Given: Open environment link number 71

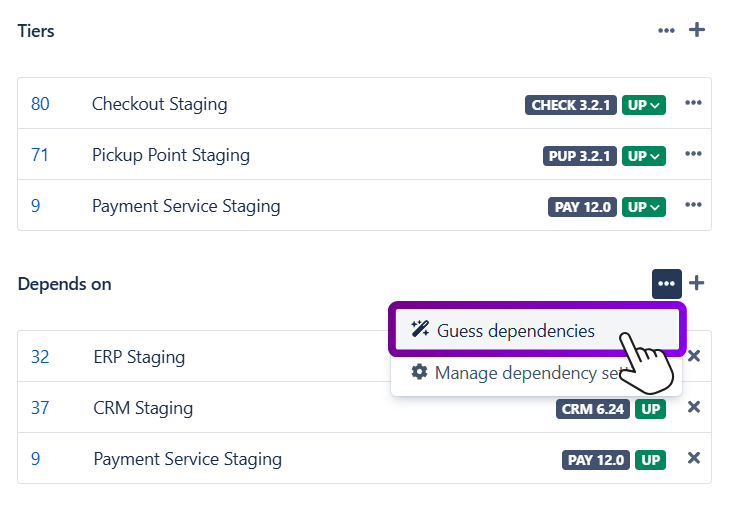Looking at the screenshot, I should coord(40,155).
